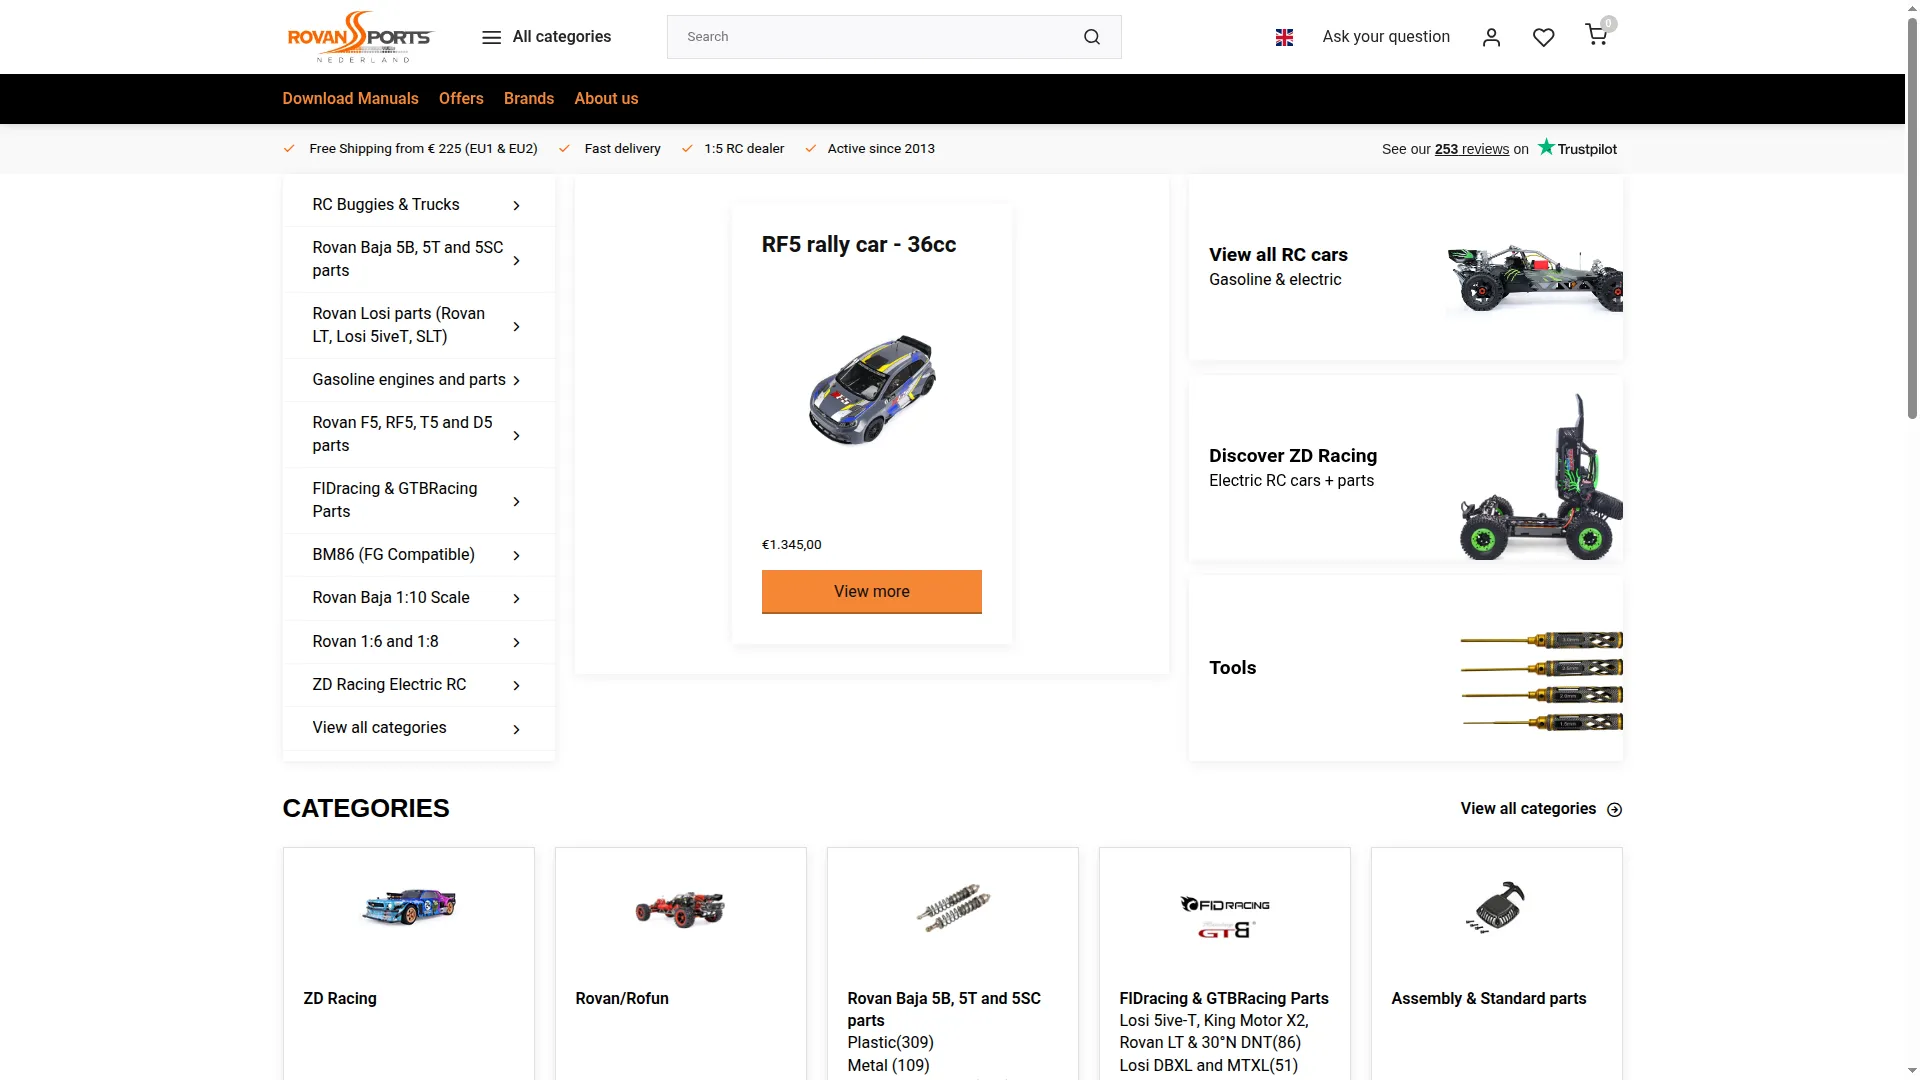Click the search magnifier icon
Screen dimensions: 1920x1080
[x=1092, y=37]
